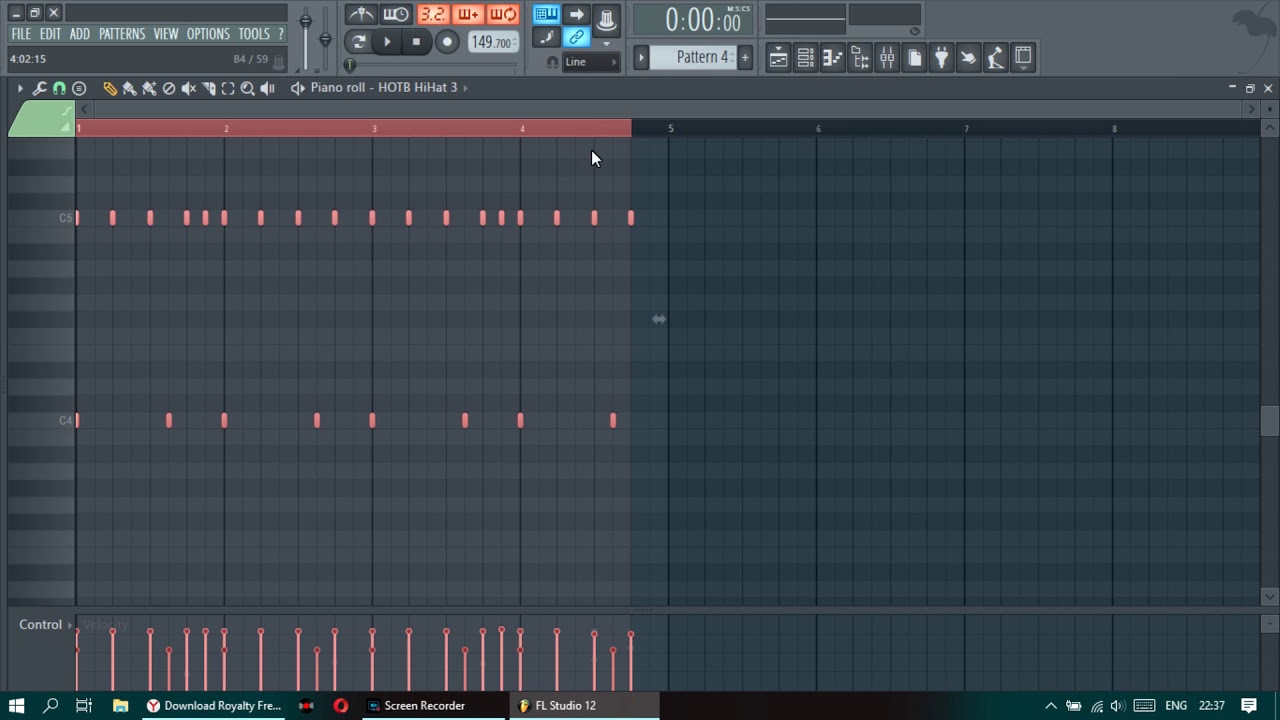The width and height of the screenshot is (1280, 720).
Task: Click the master pitch slider
Action: (325, 40)
